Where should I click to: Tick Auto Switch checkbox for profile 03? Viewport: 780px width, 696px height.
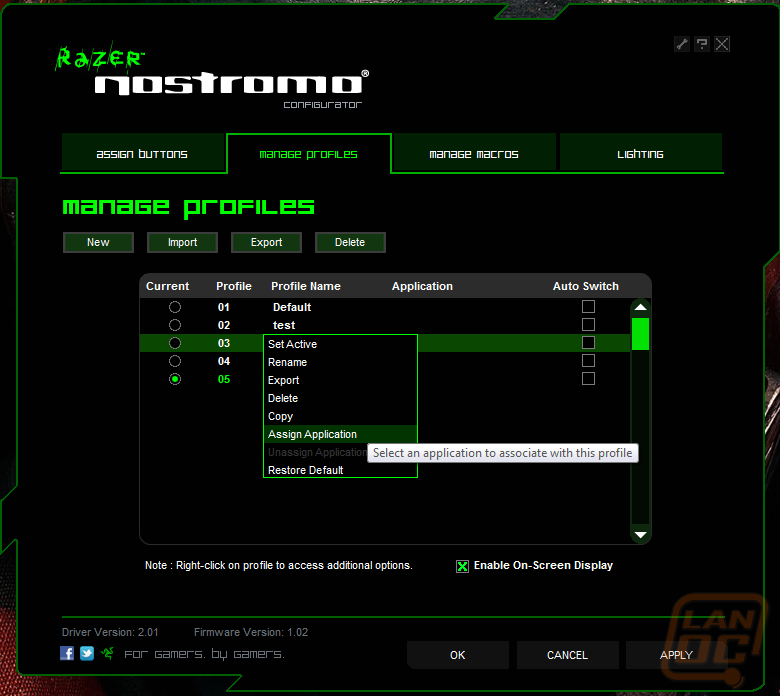tap(588, 342)
